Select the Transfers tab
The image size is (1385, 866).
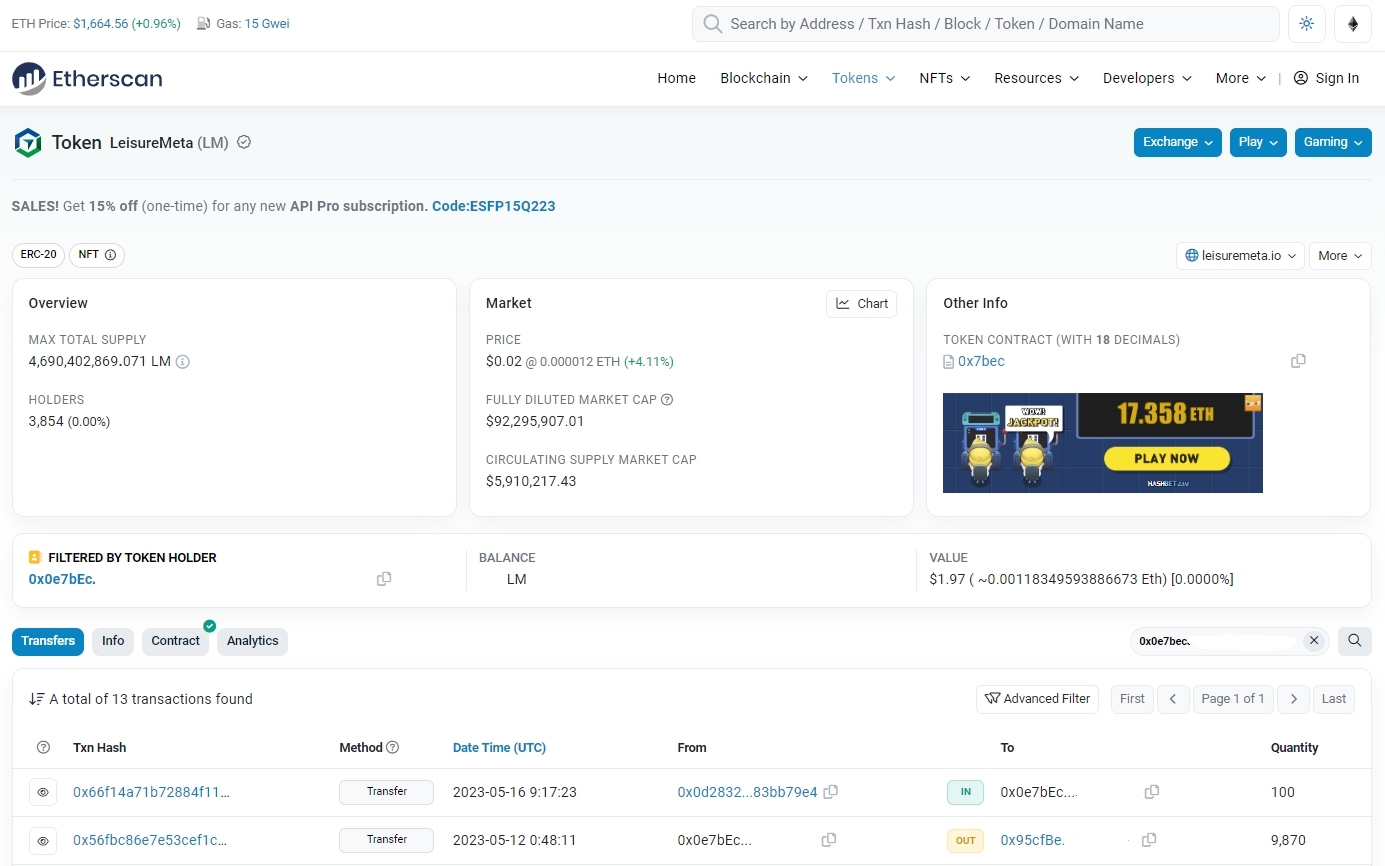point(48,641)
